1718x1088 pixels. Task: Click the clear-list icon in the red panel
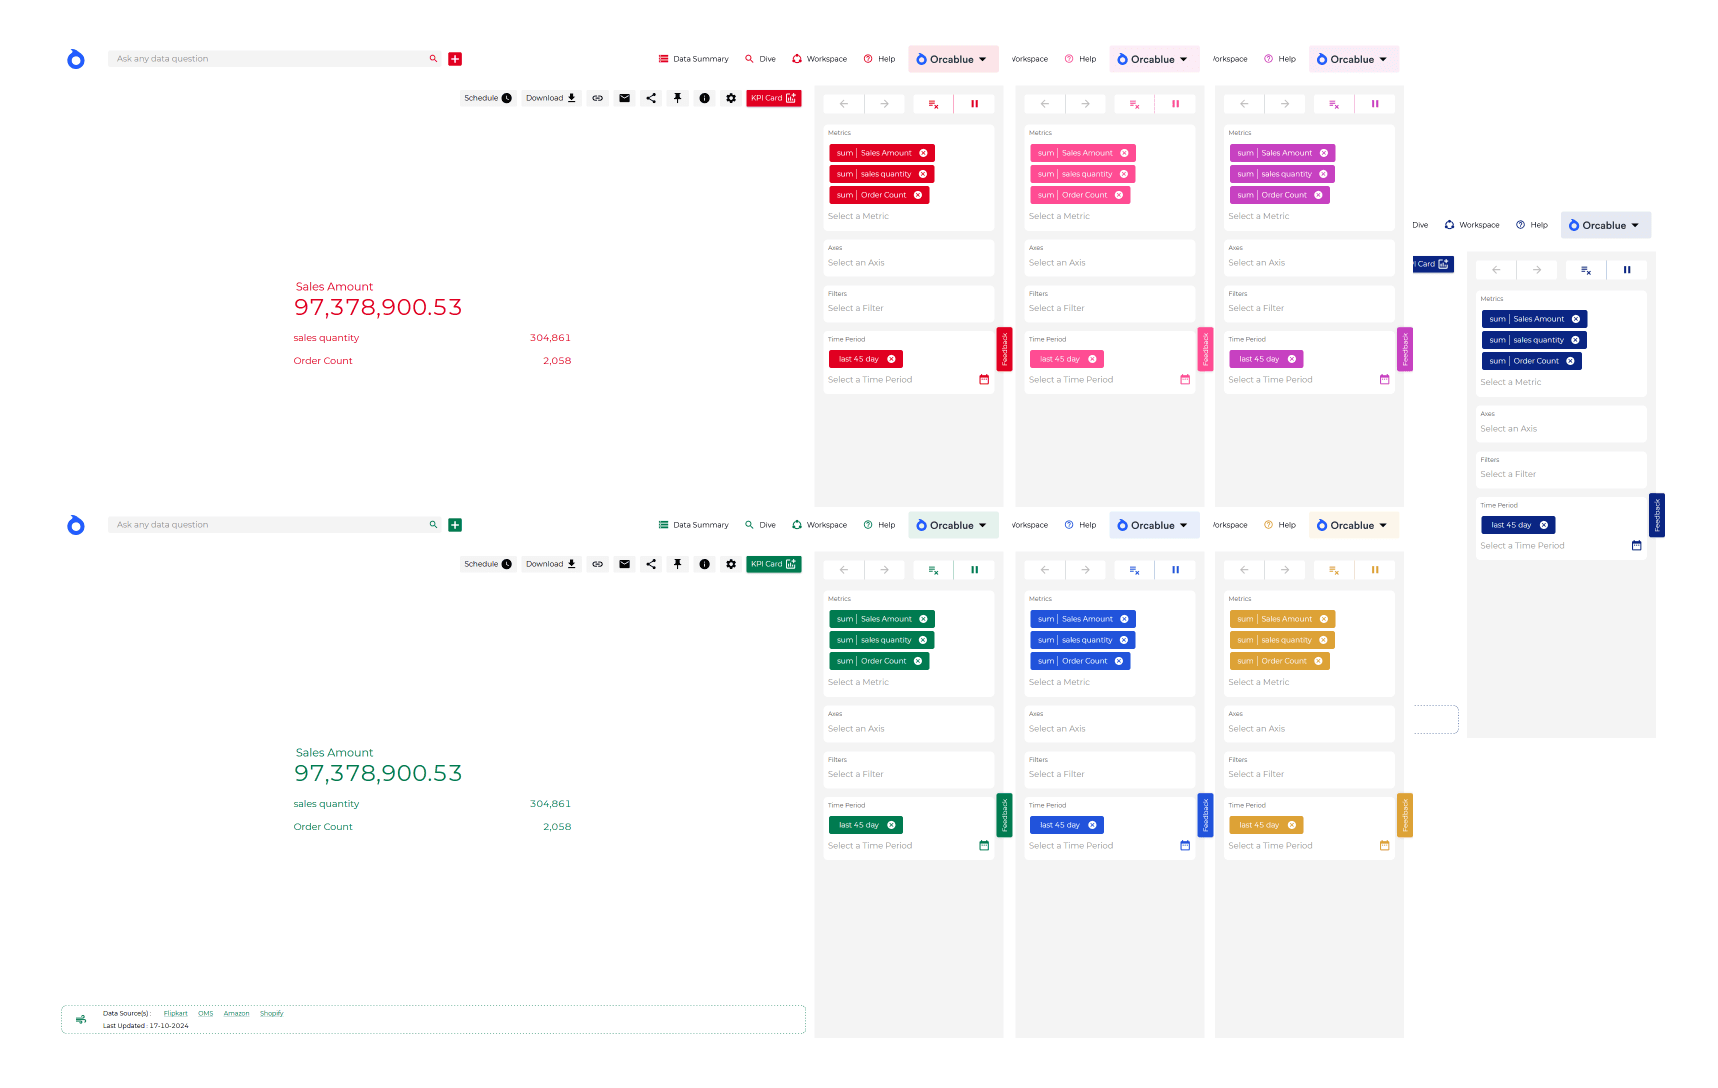pos(933,104)
